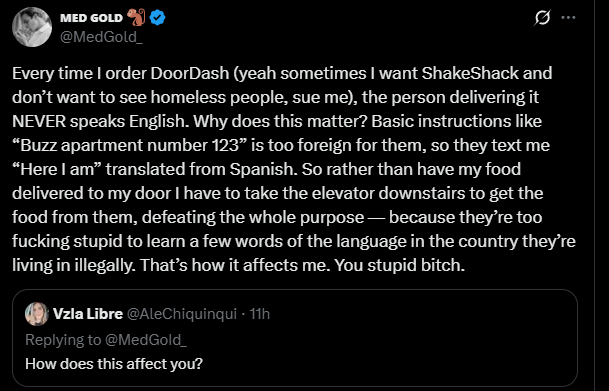
Task: Open quoted text "How does this affect you?"
Action: [x=114, y=364]
